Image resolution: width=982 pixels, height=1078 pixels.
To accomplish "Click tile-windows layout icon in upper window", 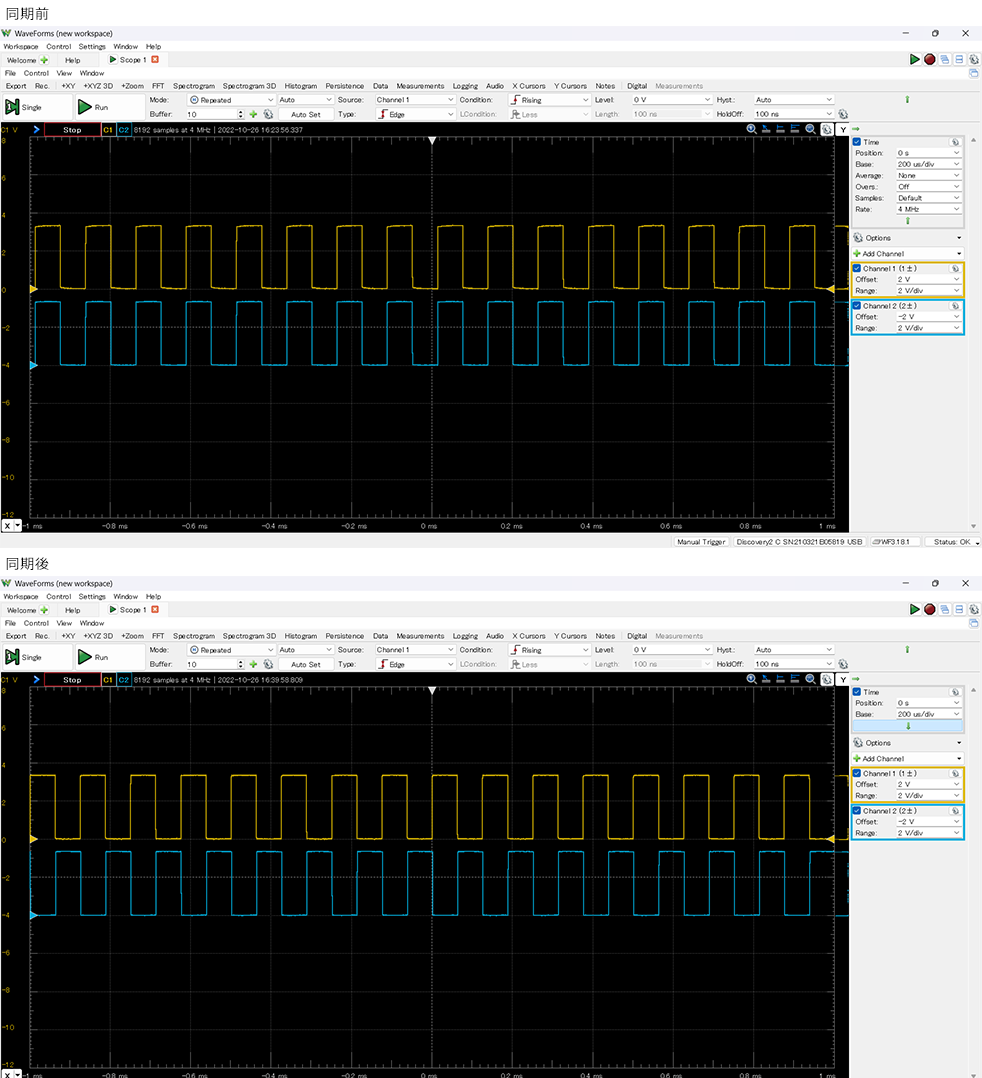I will pos(959,60).
